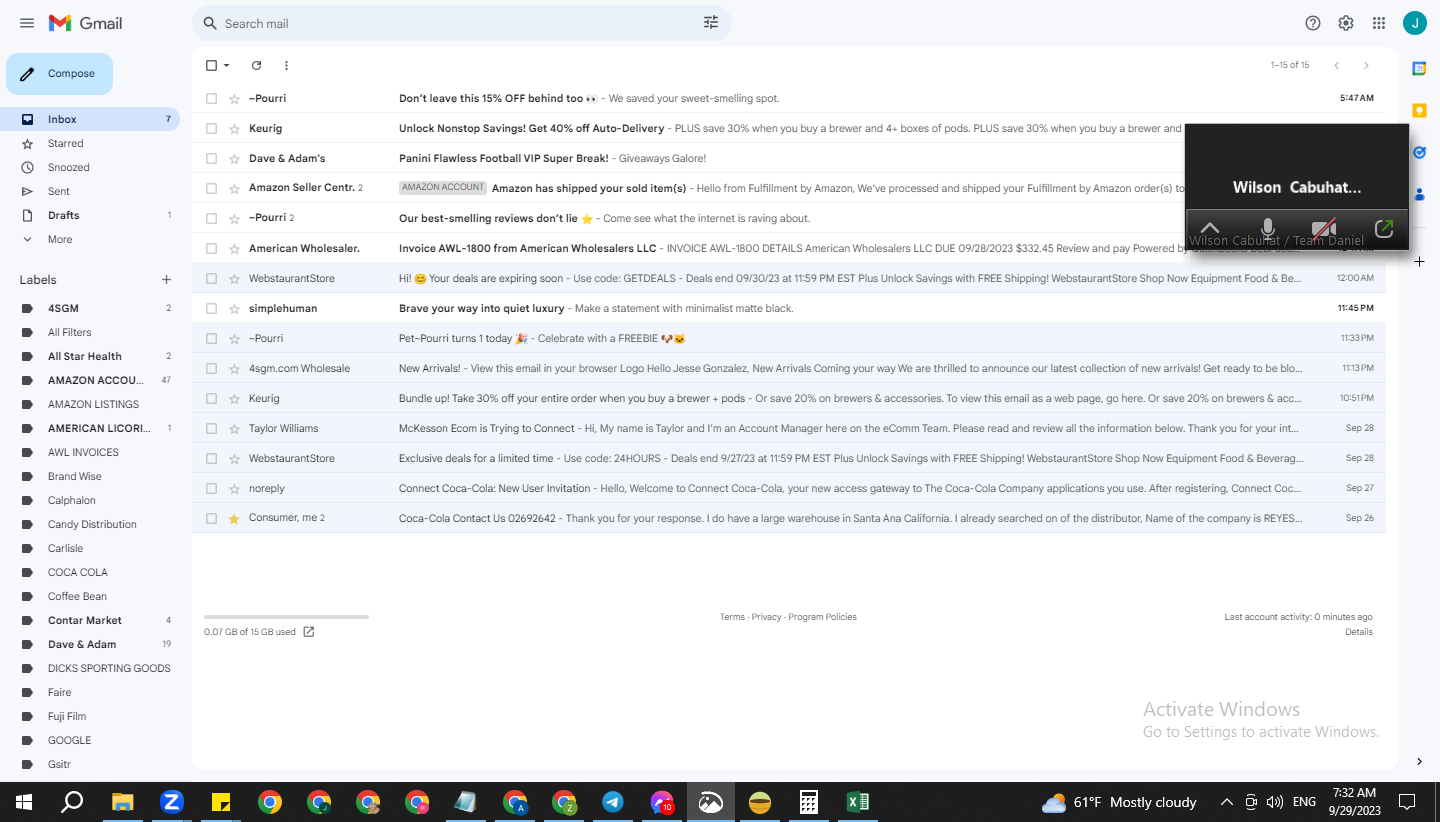1440x822 pixels.
Task: Select the Keurig Unlock Nonstop Savings email checkbox
Action: [x=211, y=128]
